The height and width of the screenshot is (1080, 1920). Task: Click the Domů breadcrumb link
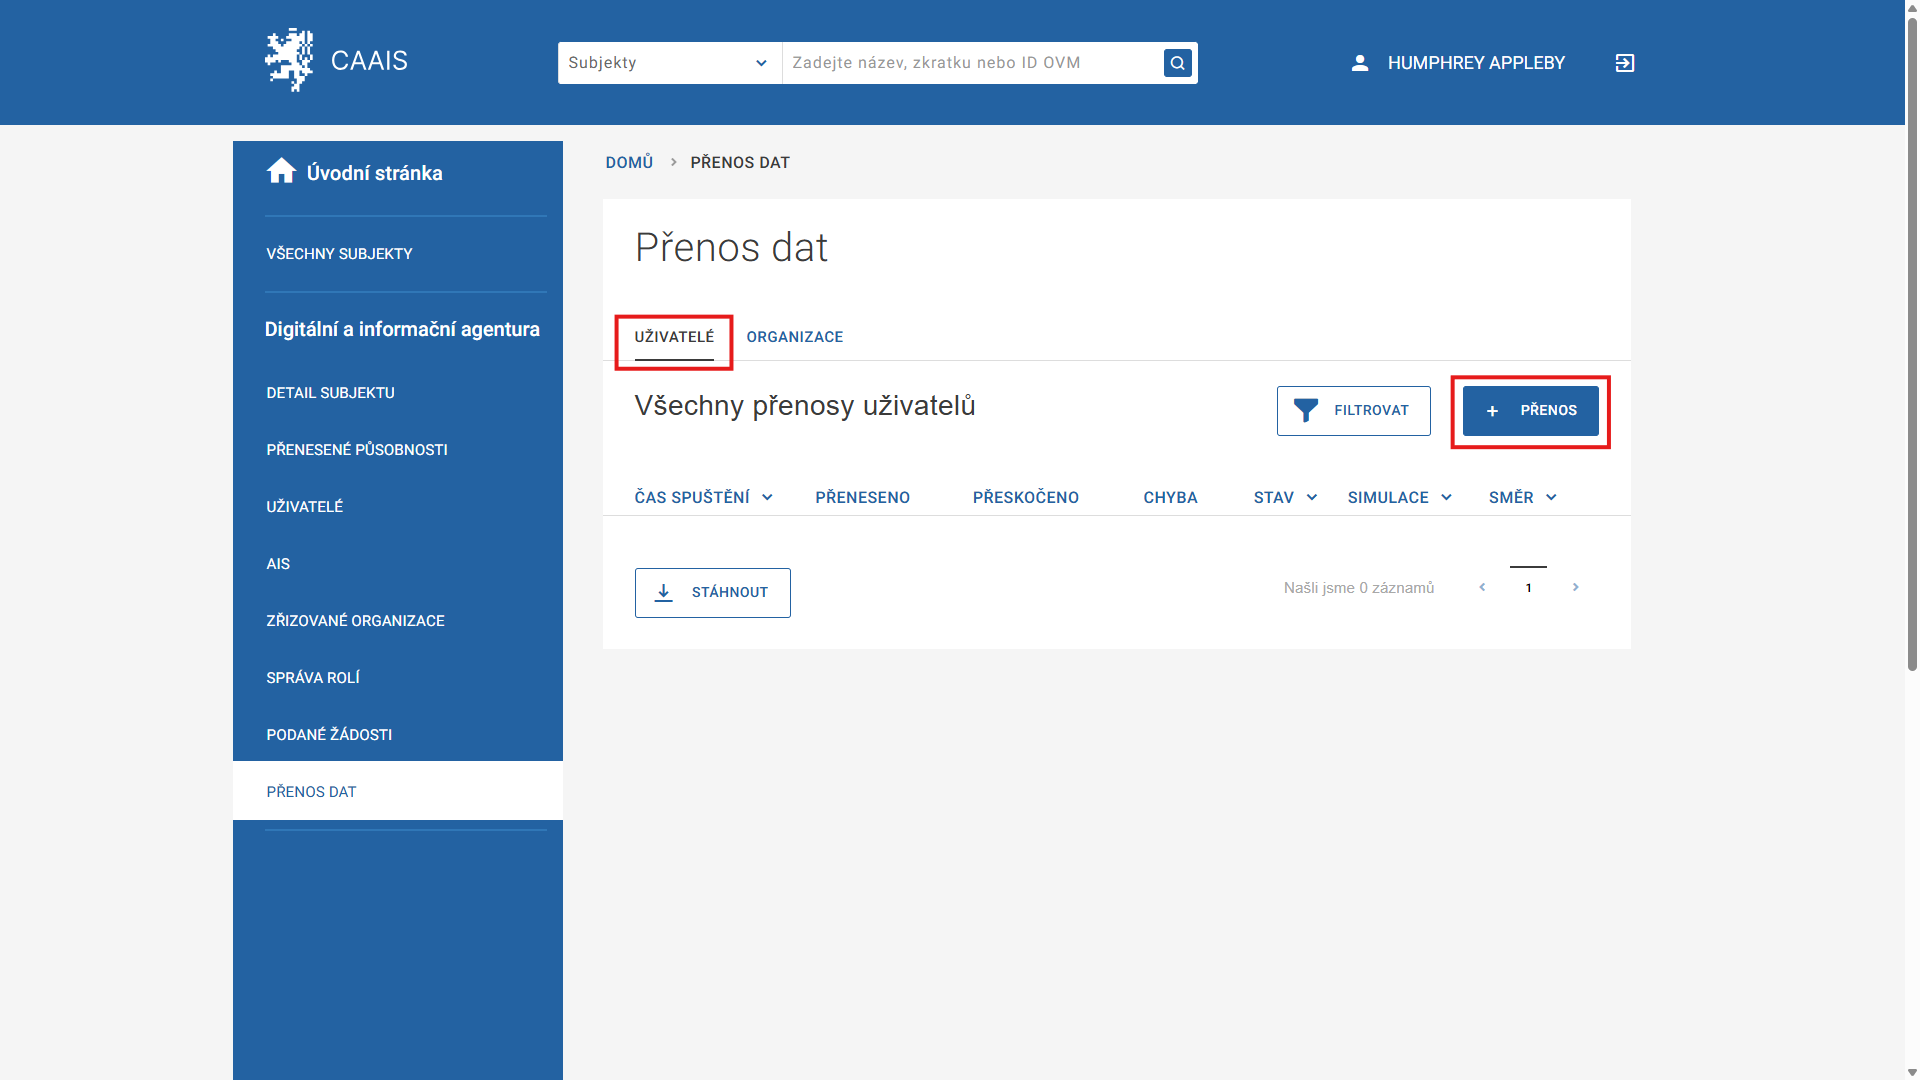629,162
